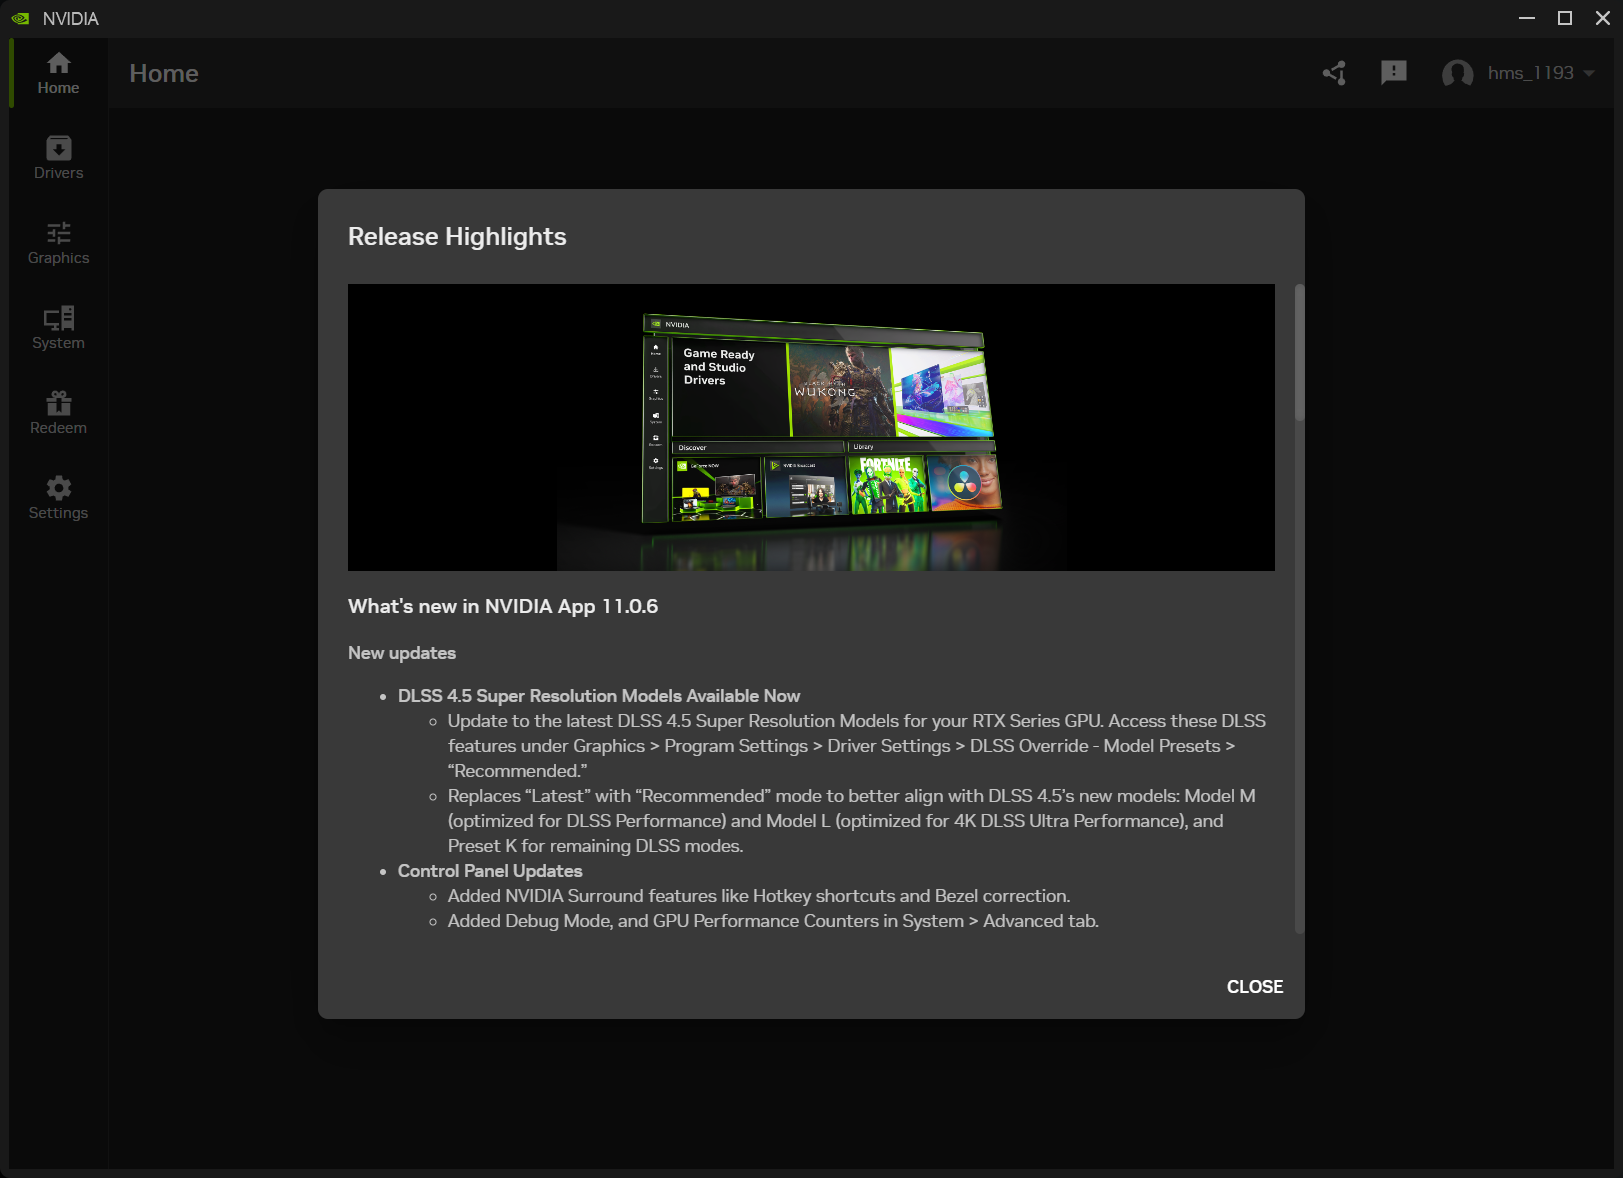This screenshot has width=1623, height=1178.
Task: Open the feedback speech-bubble icon
Action: [1393, 73]
